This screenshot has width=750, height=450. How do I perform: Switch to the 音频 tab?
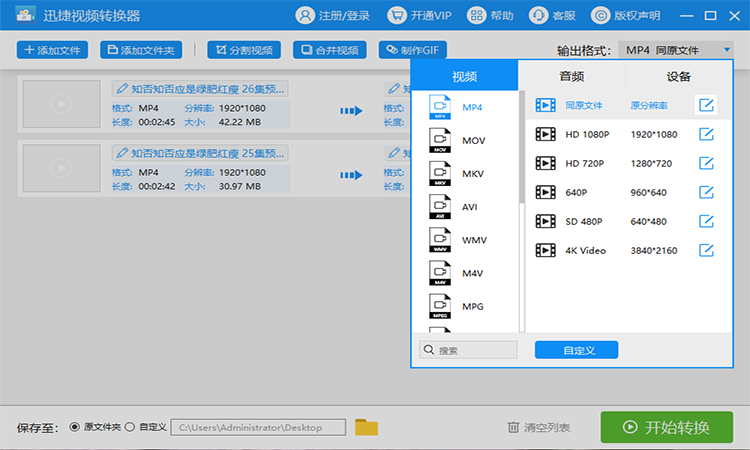[x=571, y=76]
